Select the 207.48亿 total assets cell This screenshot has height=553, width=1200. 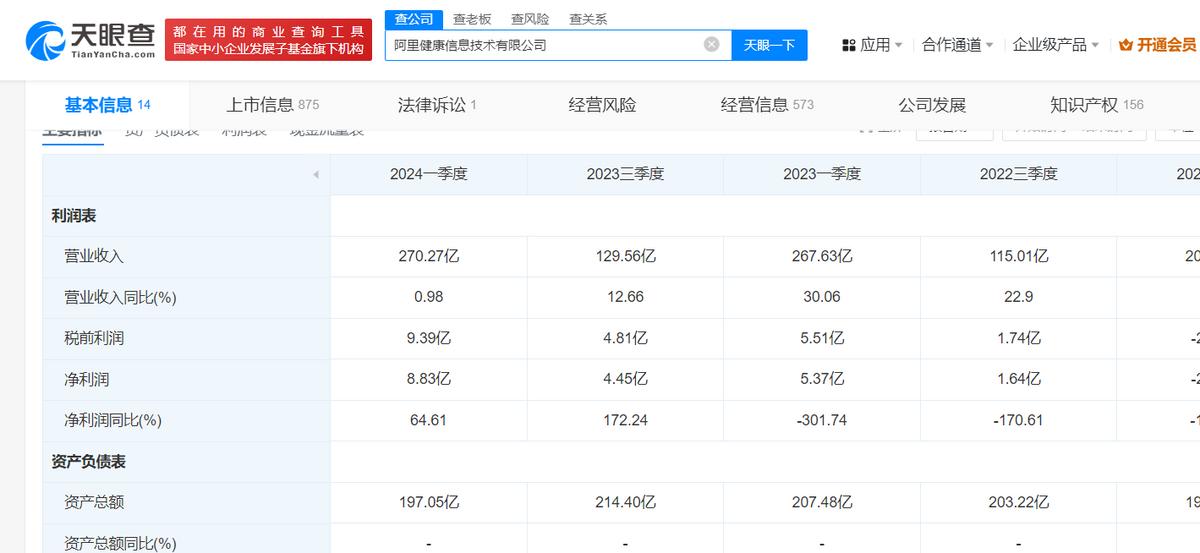[822, 502]
